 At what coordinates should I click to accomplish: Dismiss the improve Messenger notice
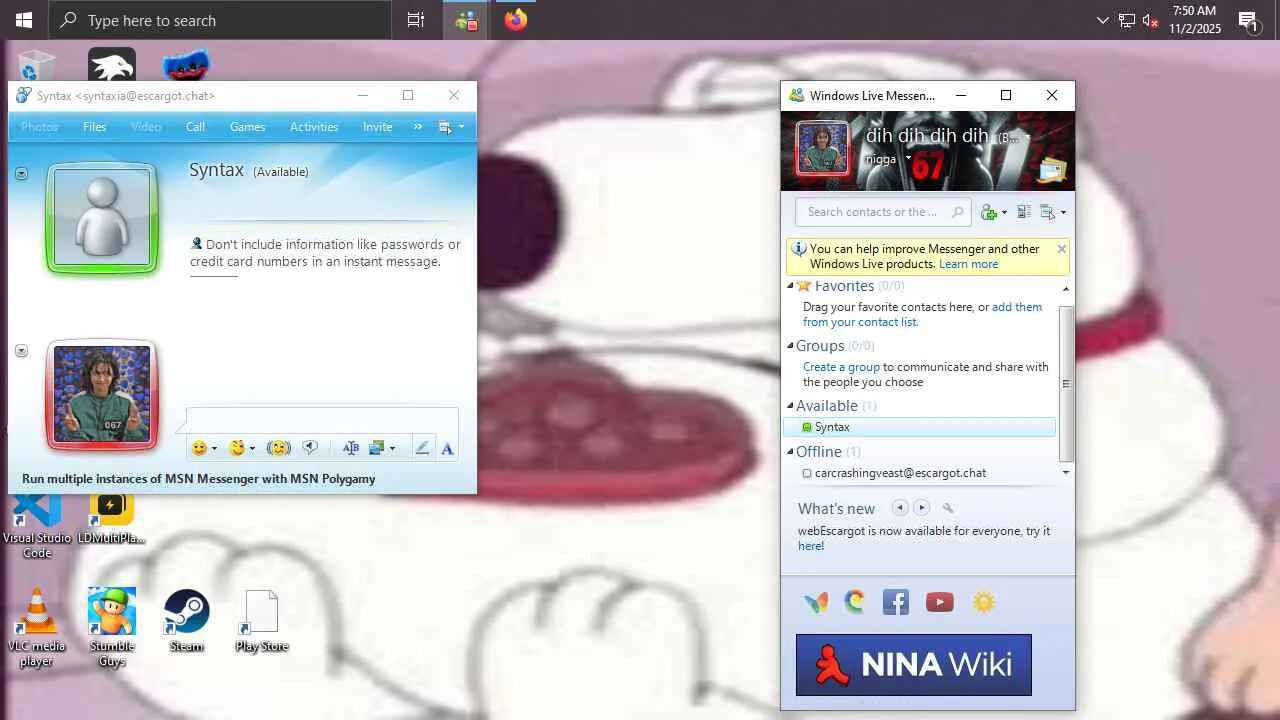click(1062, 249)
